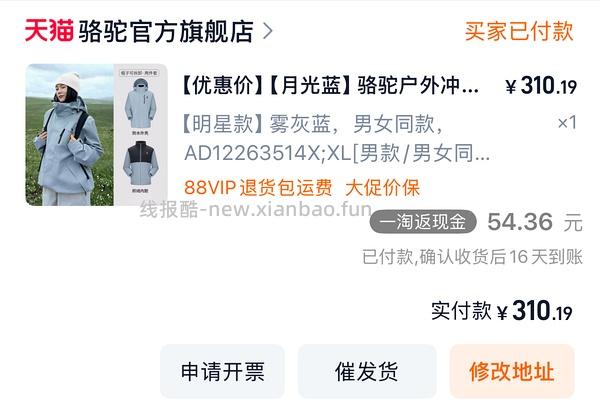
Task: Click 申请开票 button
Action: 222,371
